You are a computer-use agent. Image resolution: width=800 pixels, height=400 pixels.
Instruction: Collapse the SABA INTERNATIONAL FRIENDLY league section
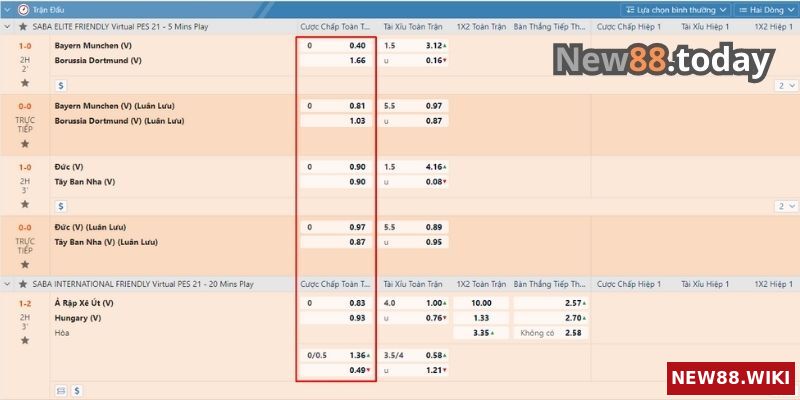pos(7,284)
